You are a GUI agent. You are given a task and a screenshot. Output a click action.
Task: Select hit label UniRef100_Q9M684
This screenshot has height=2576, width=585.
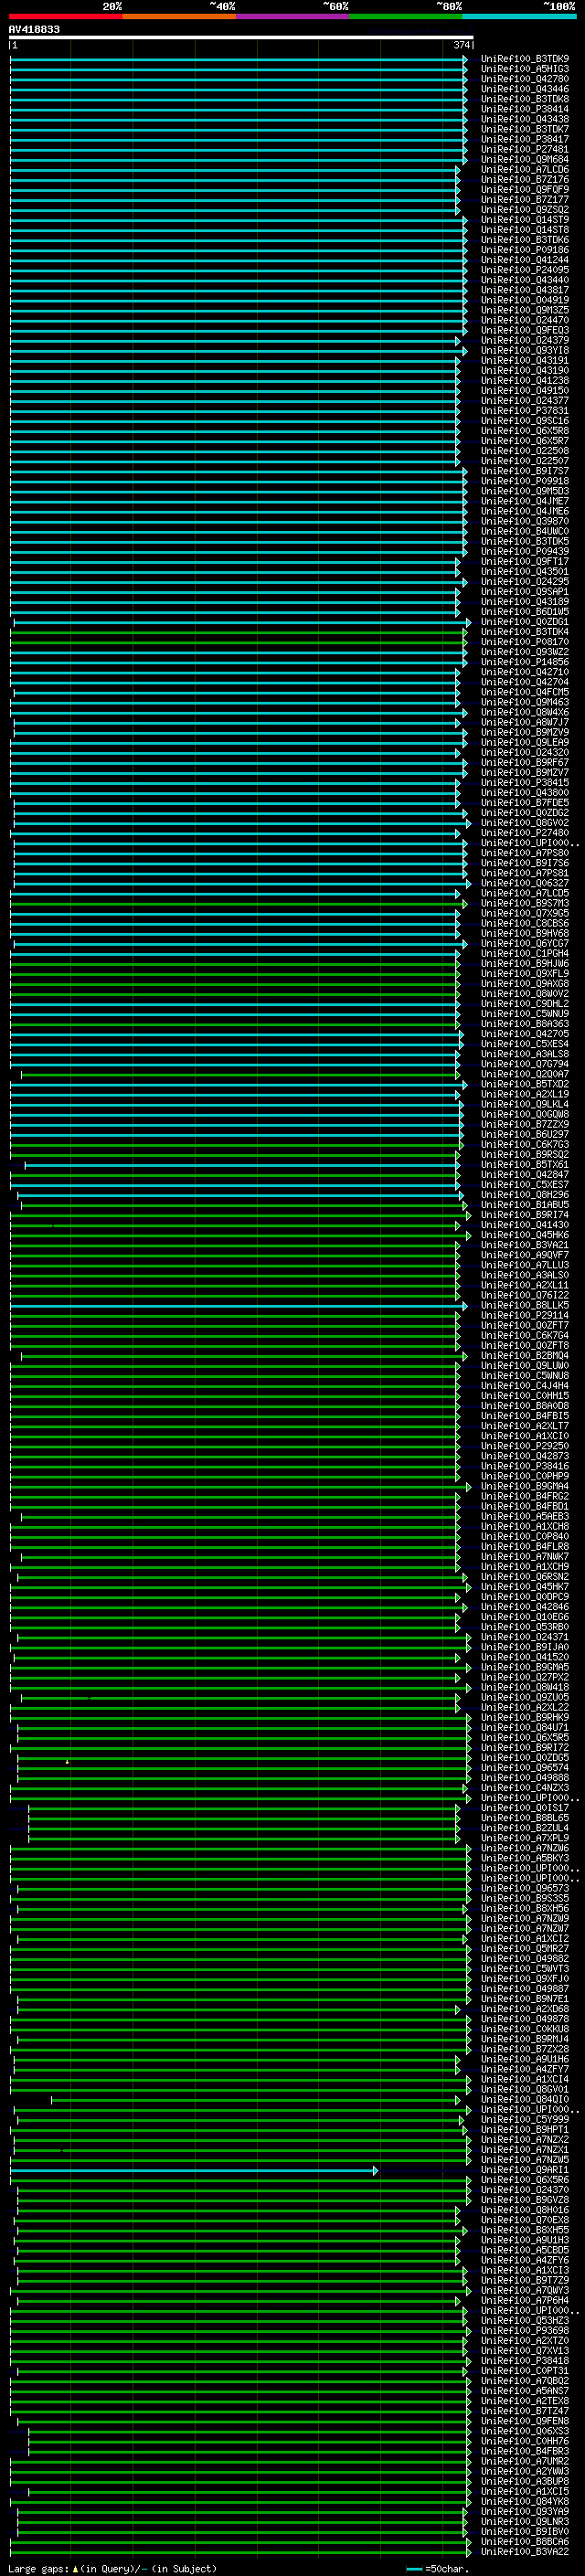pos(525,159)
